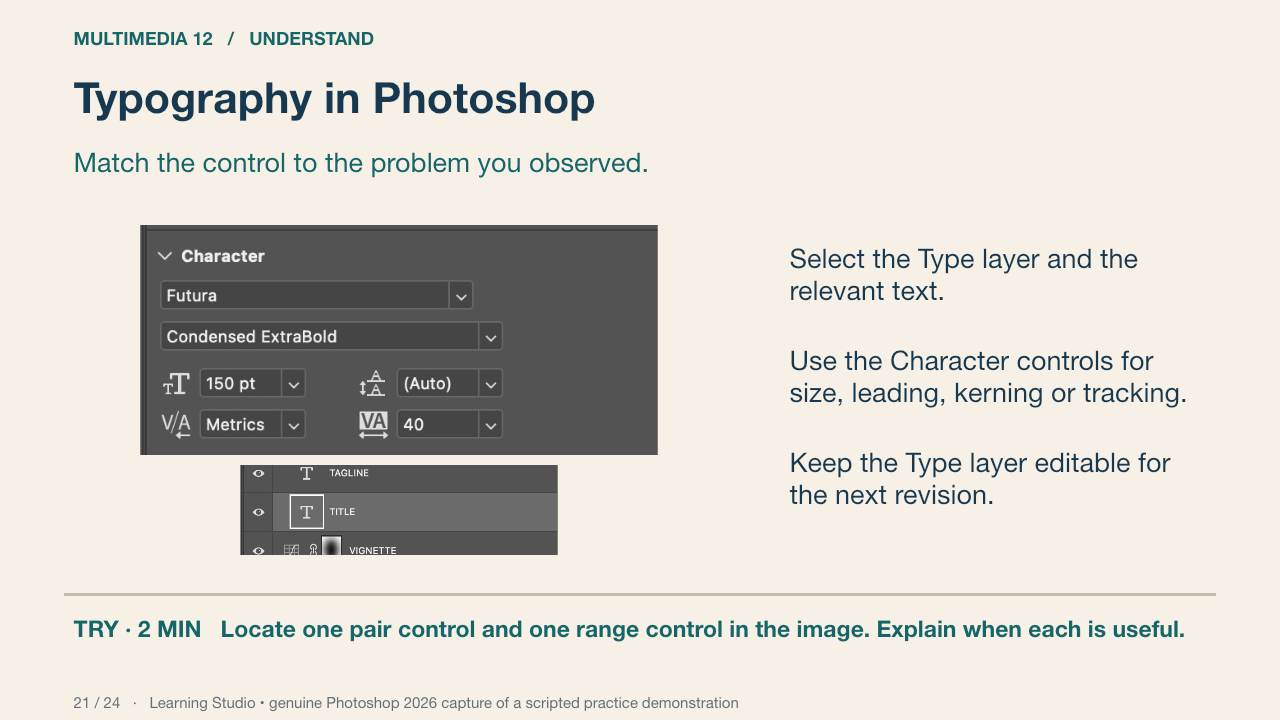Click the Condensed ExtraBold font style field
This screenshot has width=1280, height=720.
pyautogui.click(x=320, y=337)
